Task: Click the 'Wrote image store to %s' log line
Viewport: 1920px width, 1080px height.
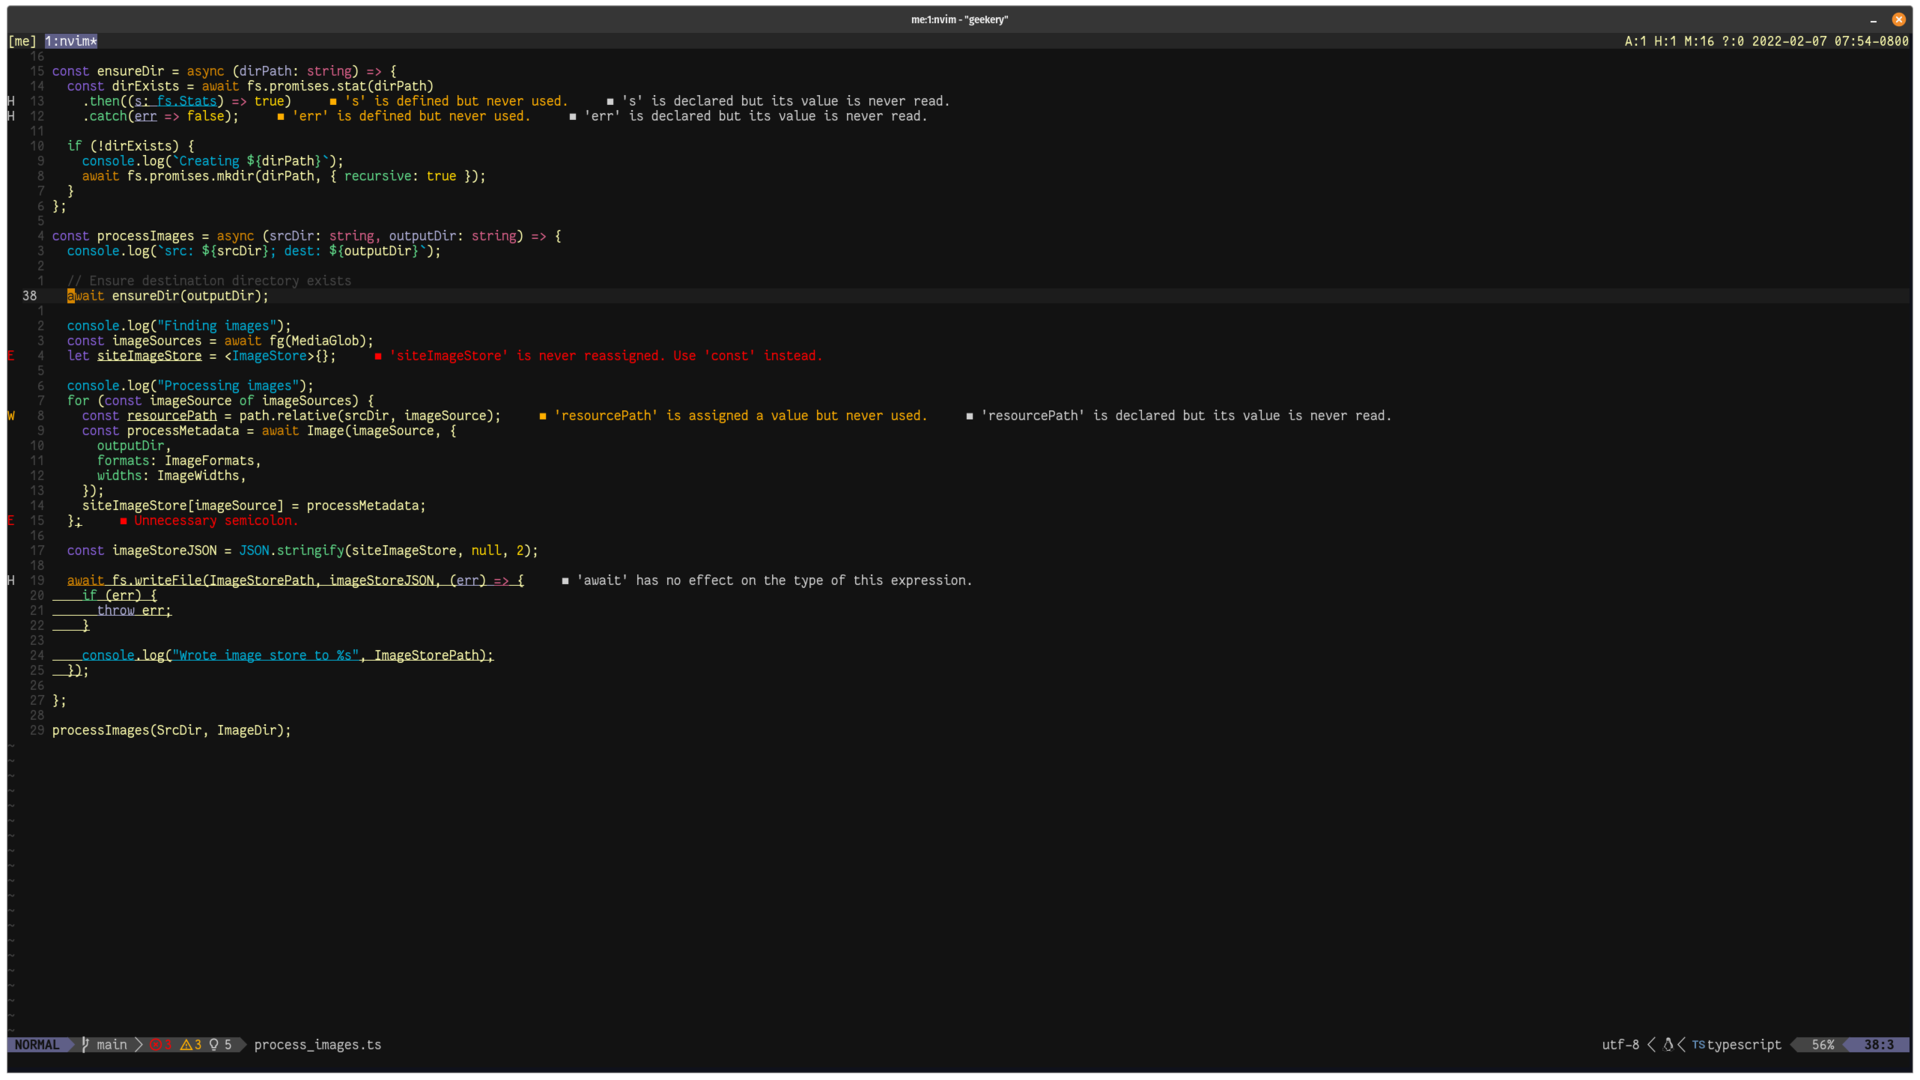Action: [287, 656]
